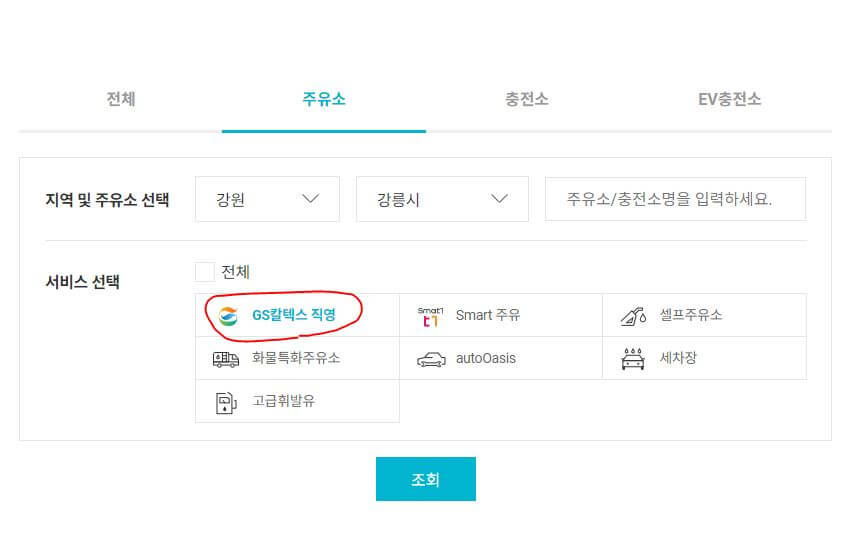This screenshot has height=552, width=860.
Task: Select the GS칼텍스 logo icon
Action: coord(228,316)
